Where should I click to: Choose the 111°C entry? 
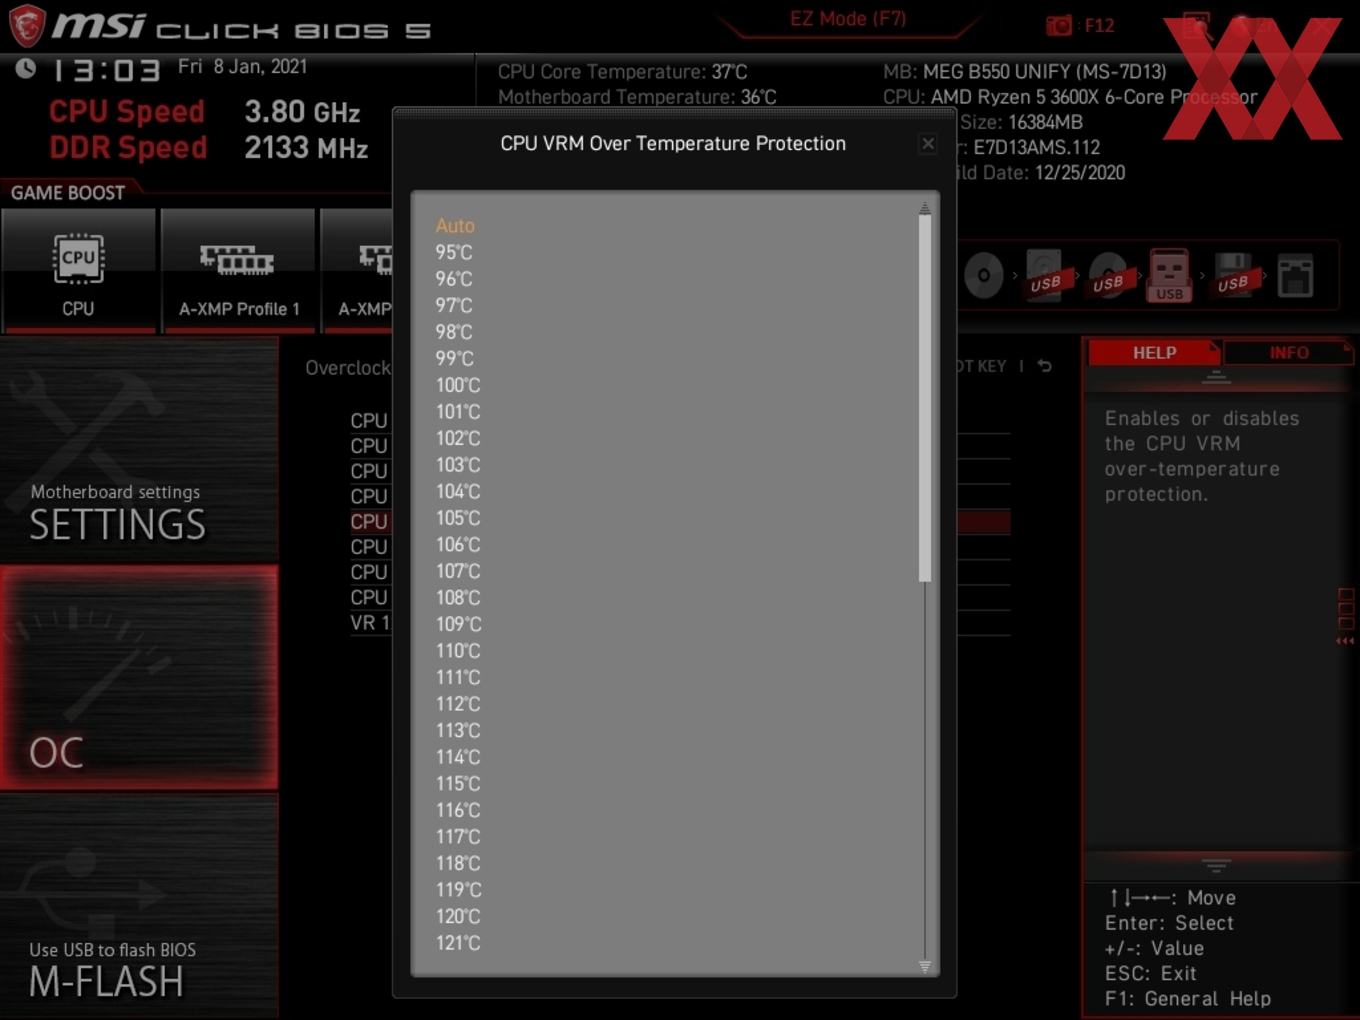(458, 677)
